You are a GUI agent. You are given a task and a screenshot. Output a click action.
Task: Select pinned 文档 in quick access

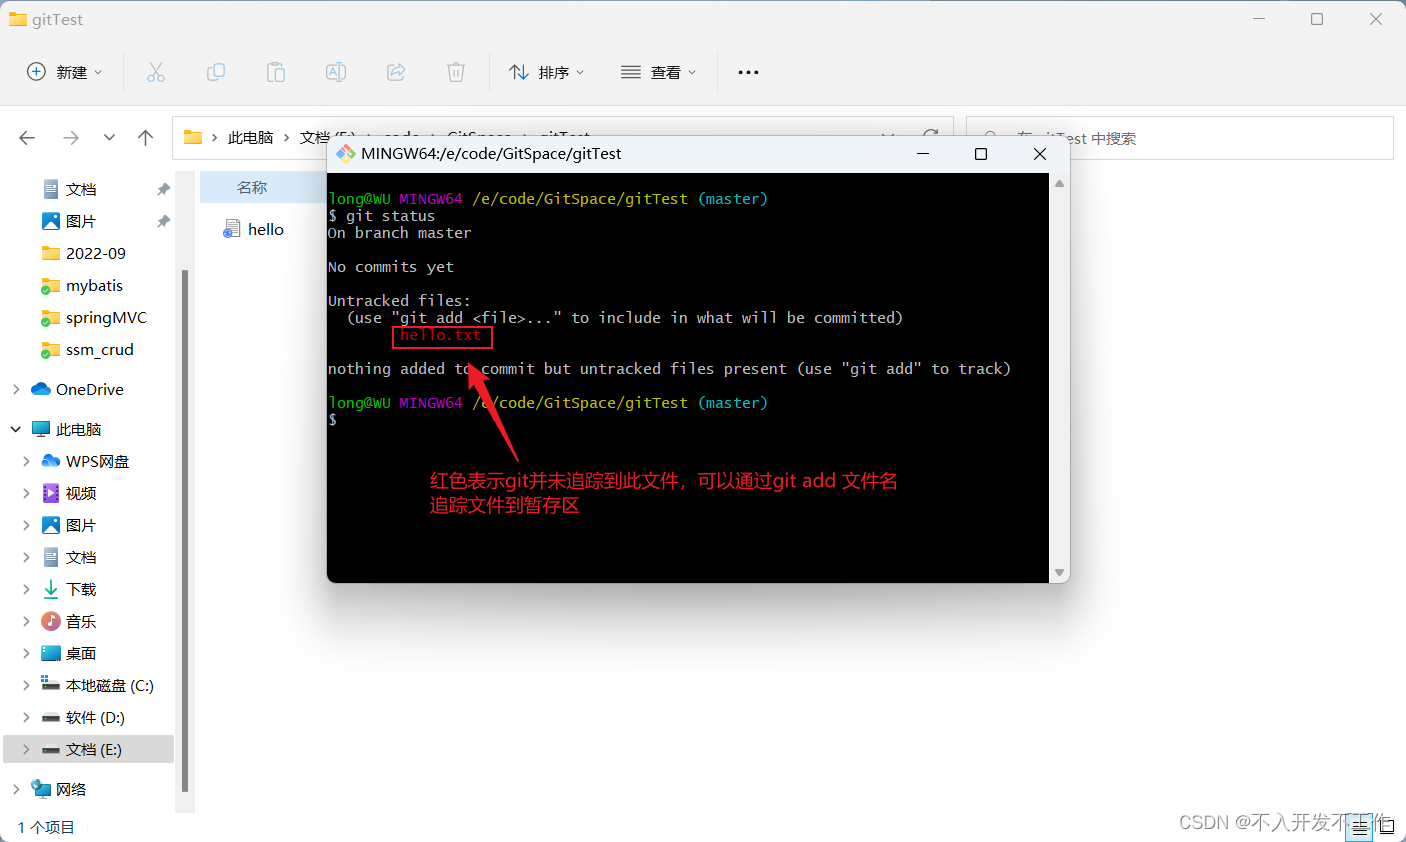tap(81, 189)
